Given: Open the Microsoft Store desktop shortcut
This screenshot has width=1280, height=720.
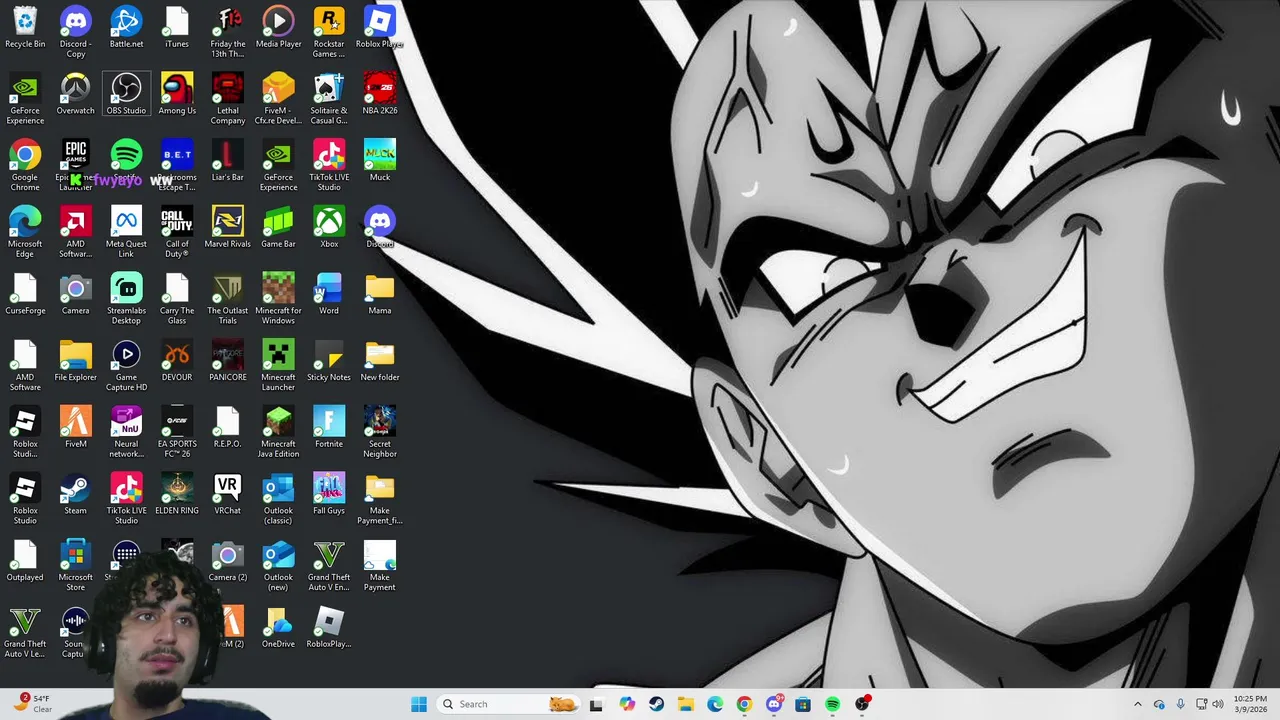Looking at the screenshot, I should 75,566.
